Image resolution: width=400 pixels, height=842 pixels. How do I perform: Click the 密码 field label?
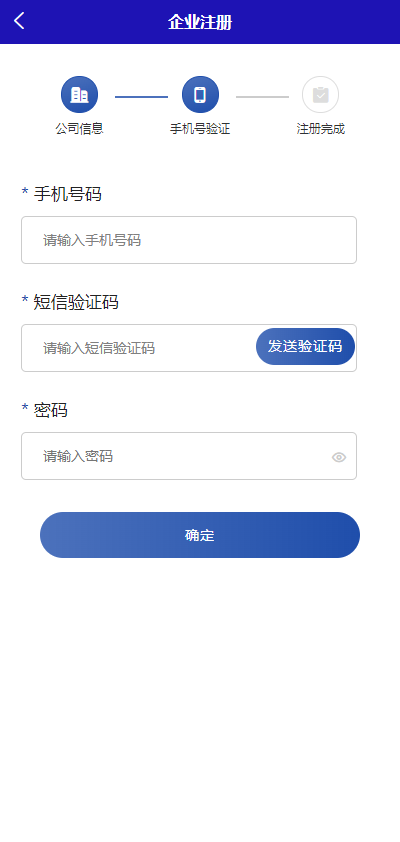(50, 410)
